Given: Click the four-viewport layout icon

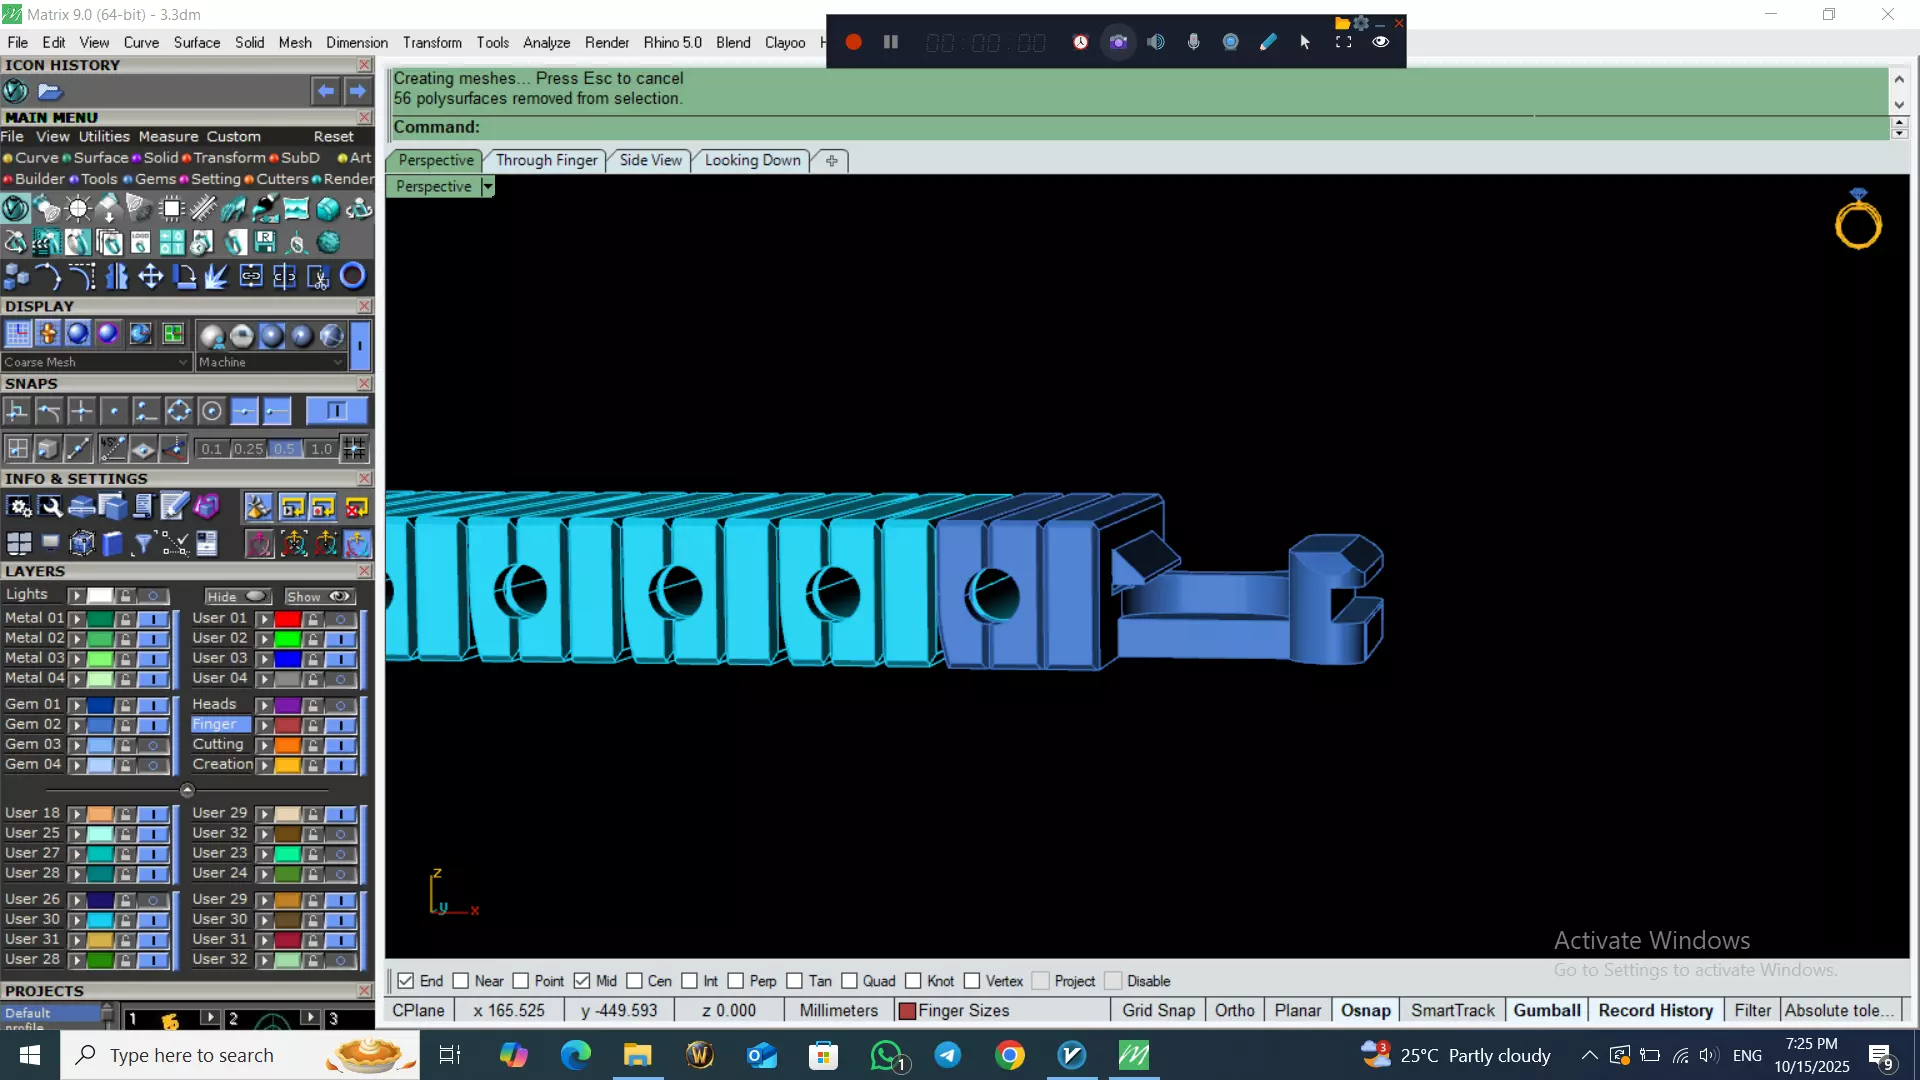Looking at the screenshot, I should [x=19, y=543].
